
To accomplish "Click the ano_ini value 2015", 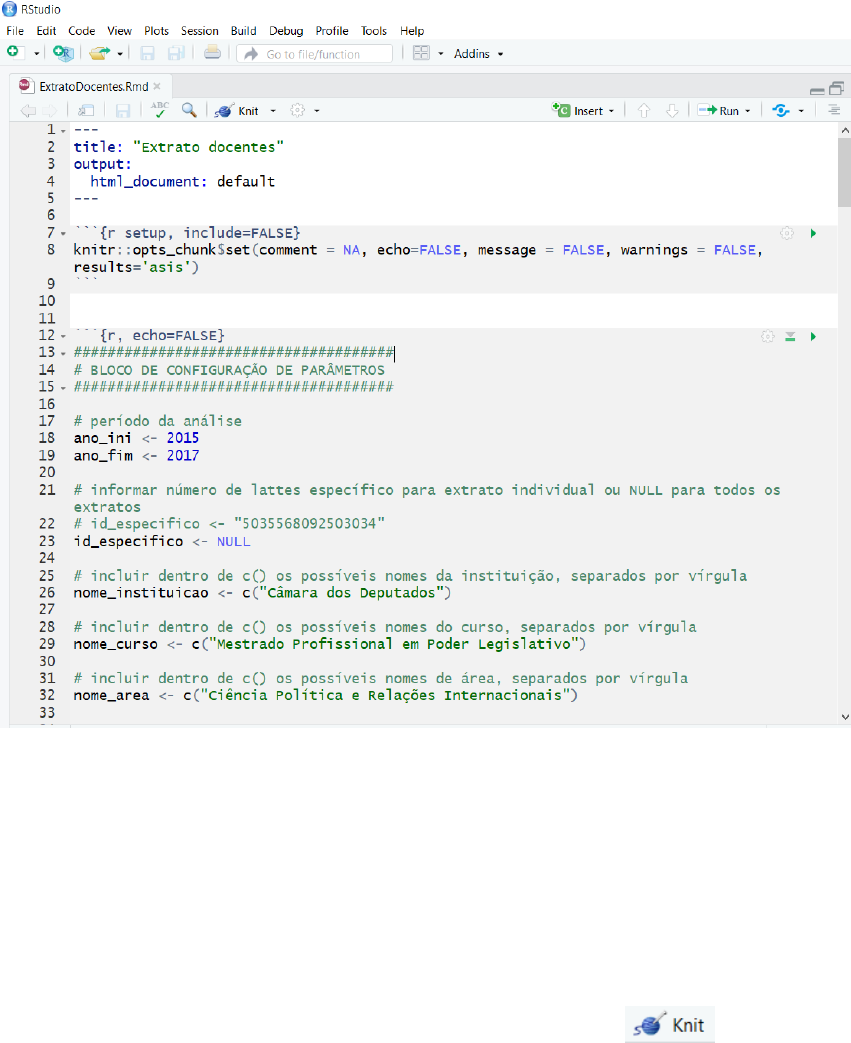I will (x=182, y=438).
